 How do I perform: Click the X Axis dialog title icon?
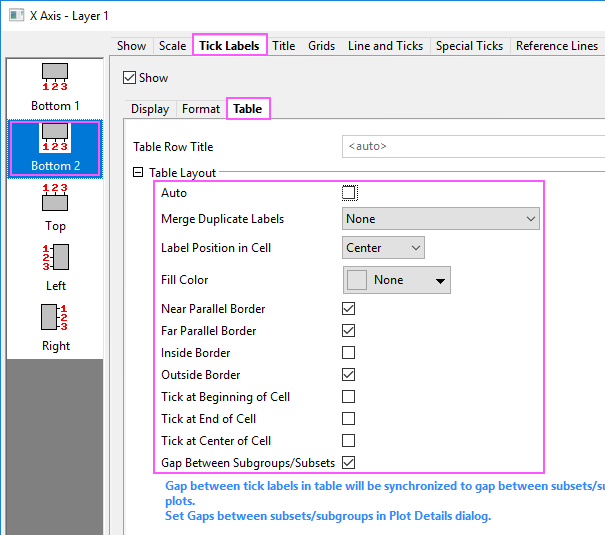[x=16, y=15]
